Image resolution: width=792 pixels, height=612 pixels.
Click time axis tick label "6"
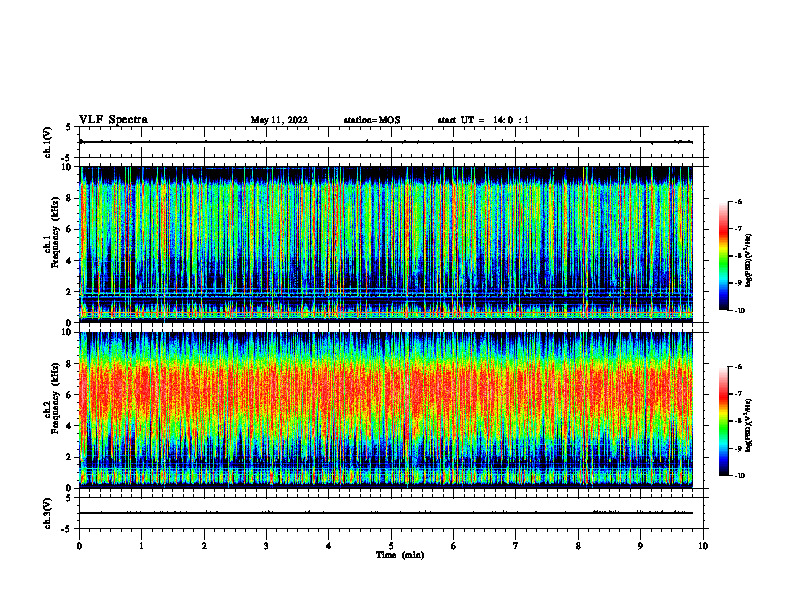(454, 546)
